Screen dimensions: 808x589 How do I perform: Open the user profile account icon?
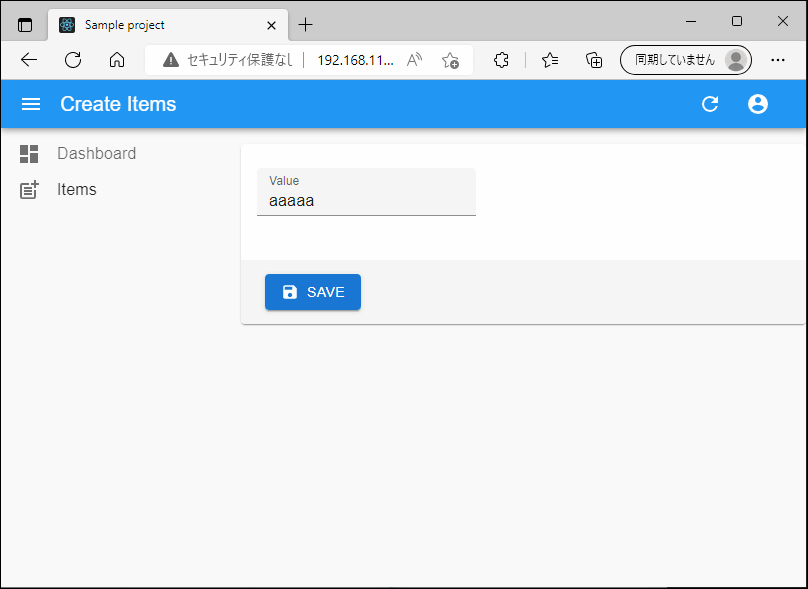[x=758, y=104]
